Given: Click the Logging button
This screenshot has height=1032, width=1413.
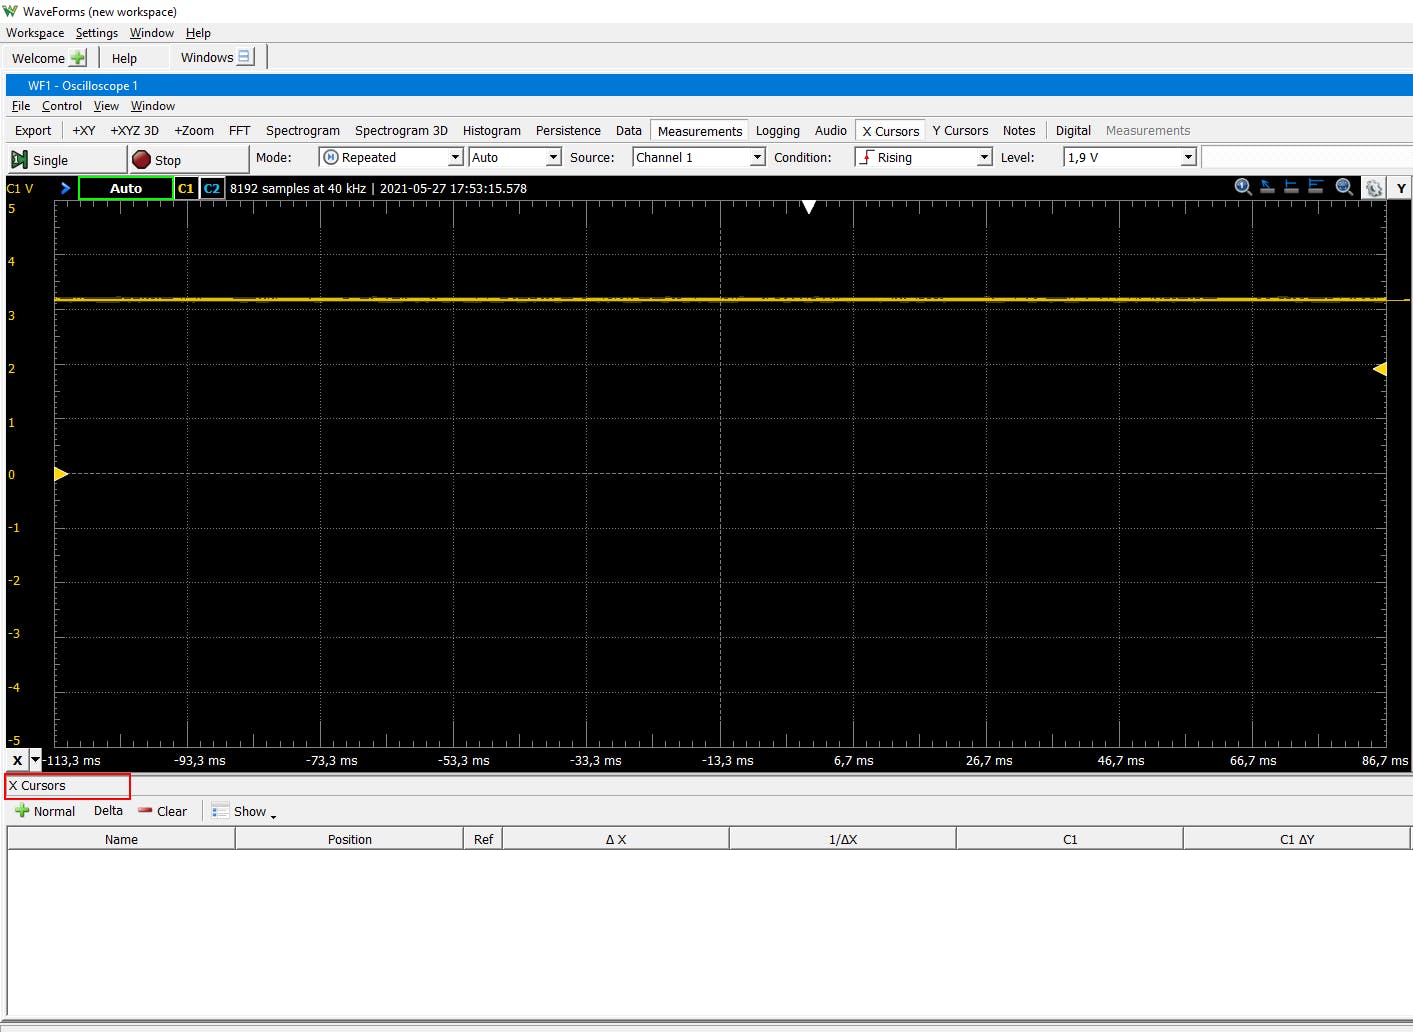Looking at the screenshot, I should (x=778, y=131).
